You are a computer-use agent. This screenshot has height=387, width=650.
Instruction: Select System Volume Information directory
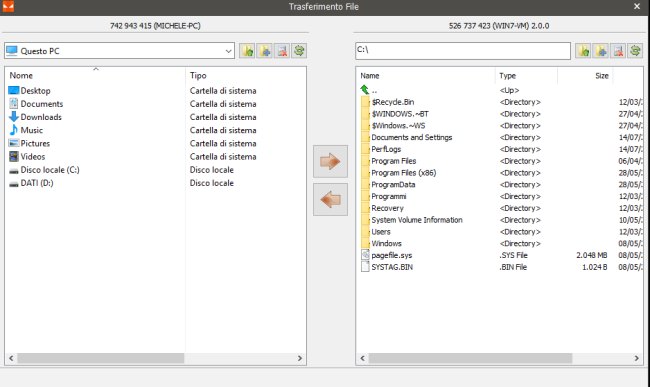click(417, 220)
